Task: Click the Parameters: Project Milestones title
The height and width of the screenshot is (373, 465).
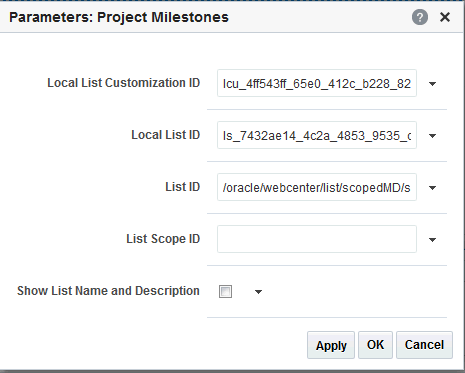Action: (x=119, y=17)
